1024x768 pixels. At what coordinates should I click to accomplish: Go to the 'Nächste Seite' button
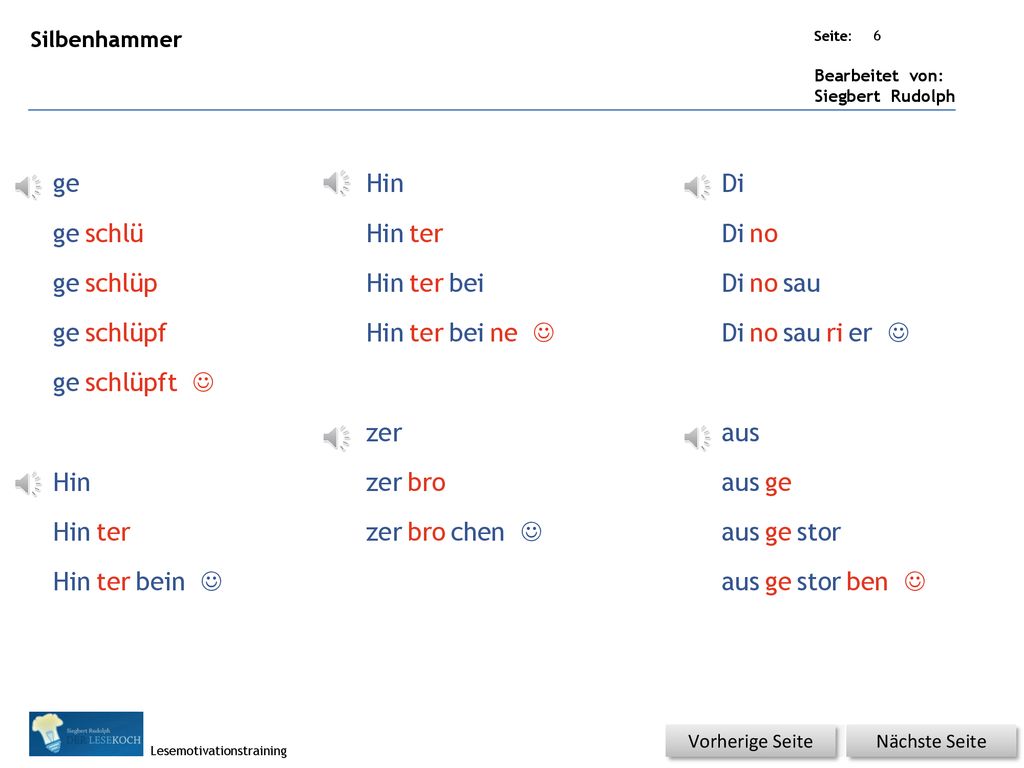(931, 742)
